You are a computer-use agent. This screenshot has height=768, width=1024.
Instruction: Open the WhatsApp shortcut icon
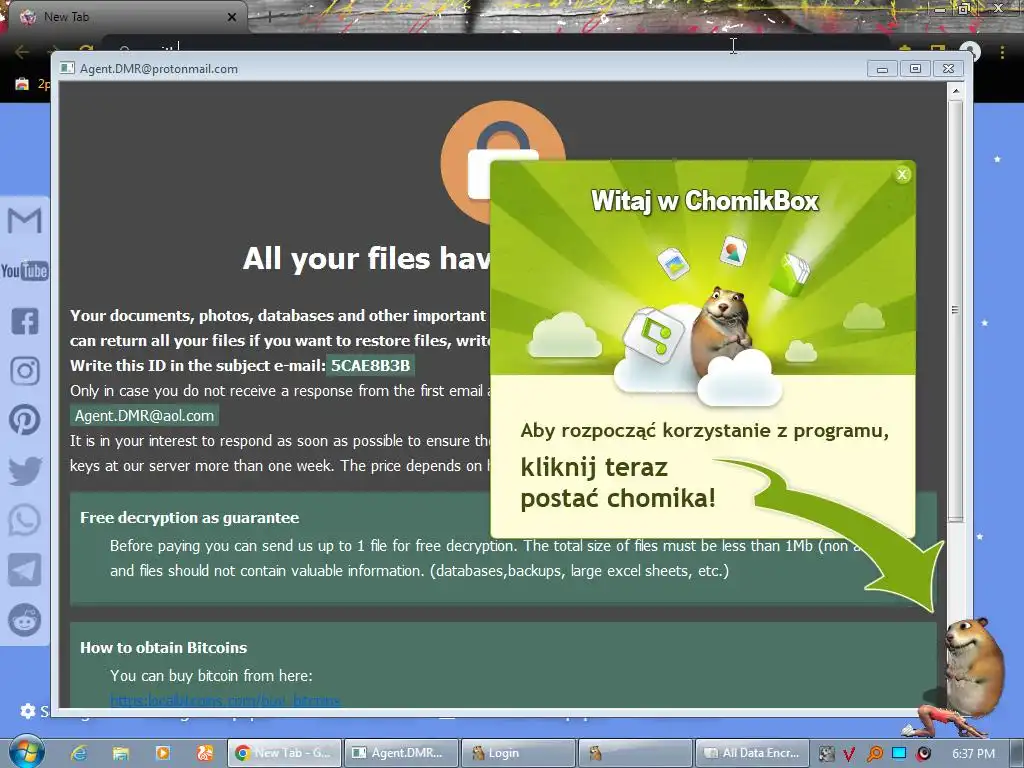click(25, 520)
